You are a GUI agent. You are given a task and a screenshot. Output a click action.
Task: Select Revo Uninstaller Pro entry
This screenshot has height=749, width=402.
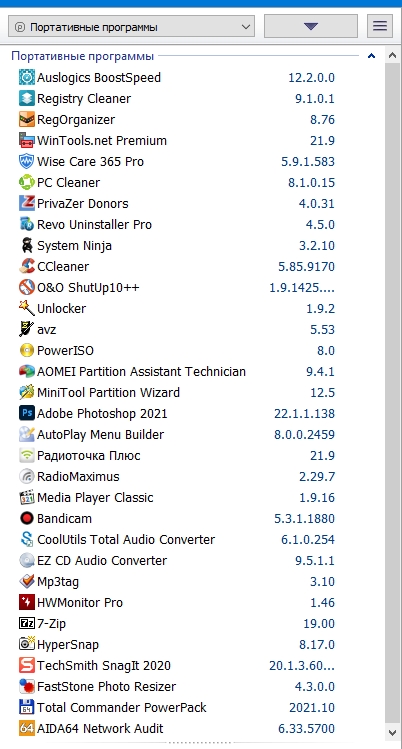[x=177, y=225]
